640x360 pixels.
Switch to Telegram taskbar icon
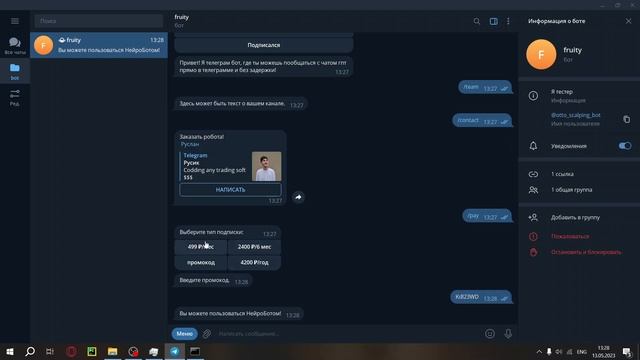[174, 351]
